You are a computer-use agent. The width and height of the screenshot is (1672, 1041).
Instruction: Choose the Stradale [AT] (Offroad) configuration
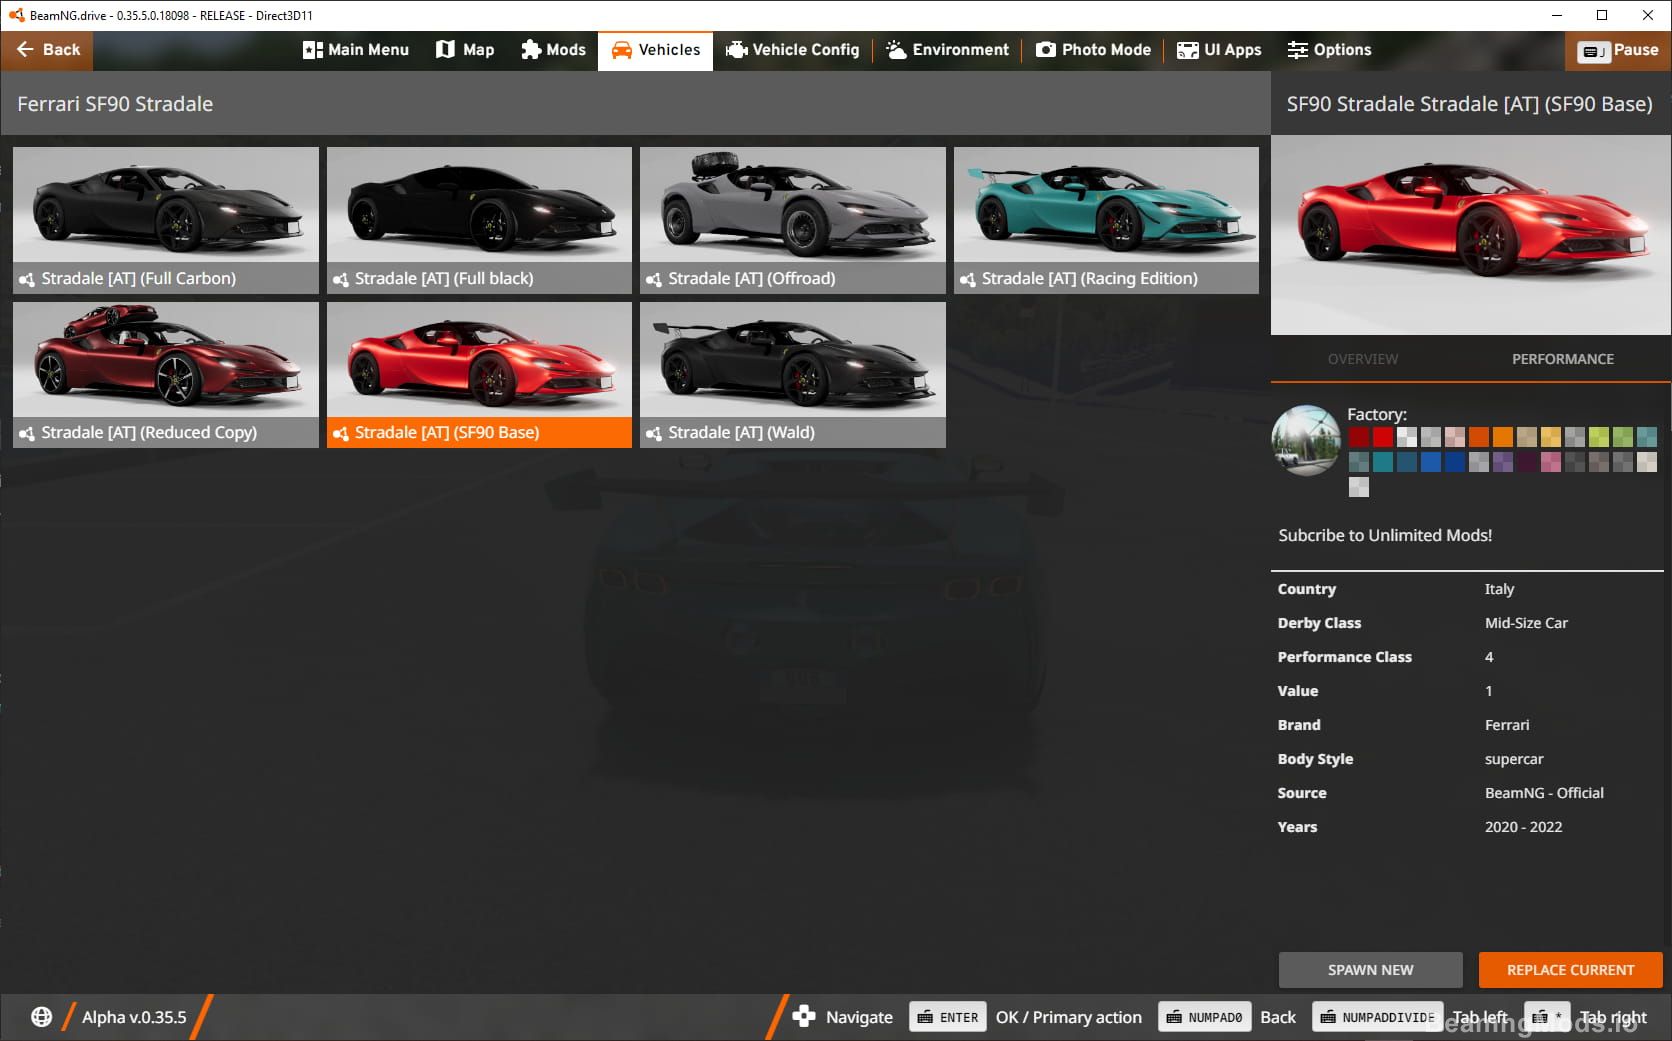tap(793, 220)
